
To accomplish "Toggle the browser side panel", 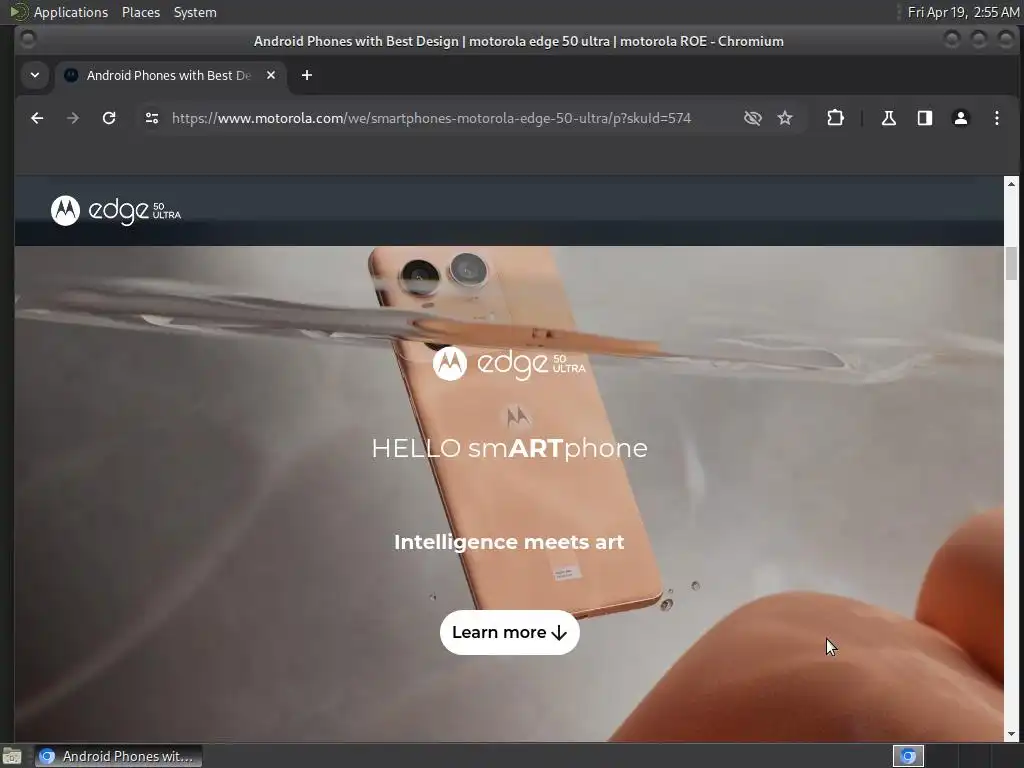I will [925, 118].
